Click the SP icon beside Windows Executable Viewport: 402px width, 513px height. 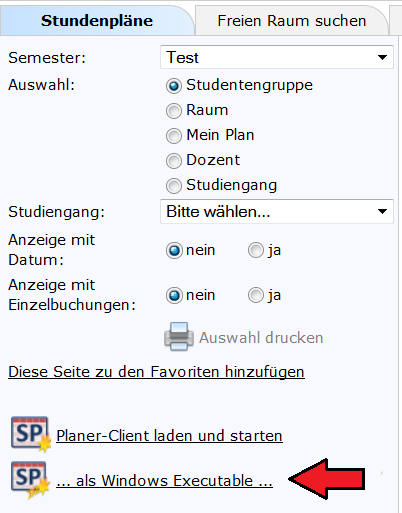[x=30, y=480]
